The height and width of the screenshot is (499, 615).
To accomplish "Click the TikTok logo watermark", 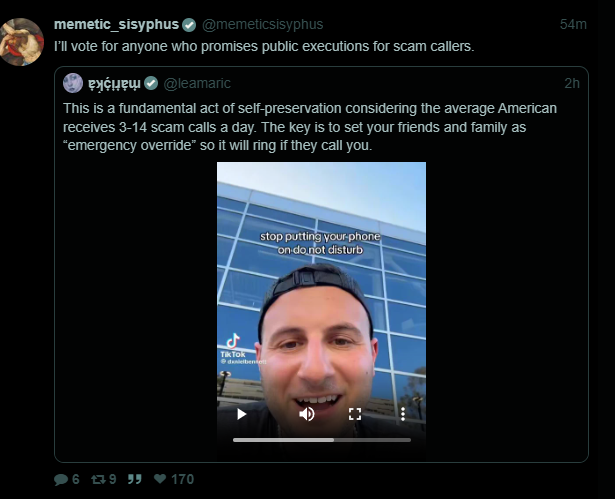I will (233, 345).
